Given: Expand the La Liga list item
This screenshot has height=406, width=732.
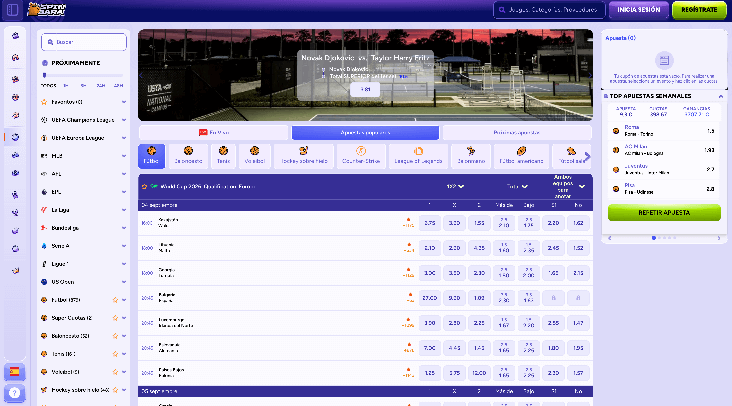Looking at the screenshot, I should click(x=124, y=210).
